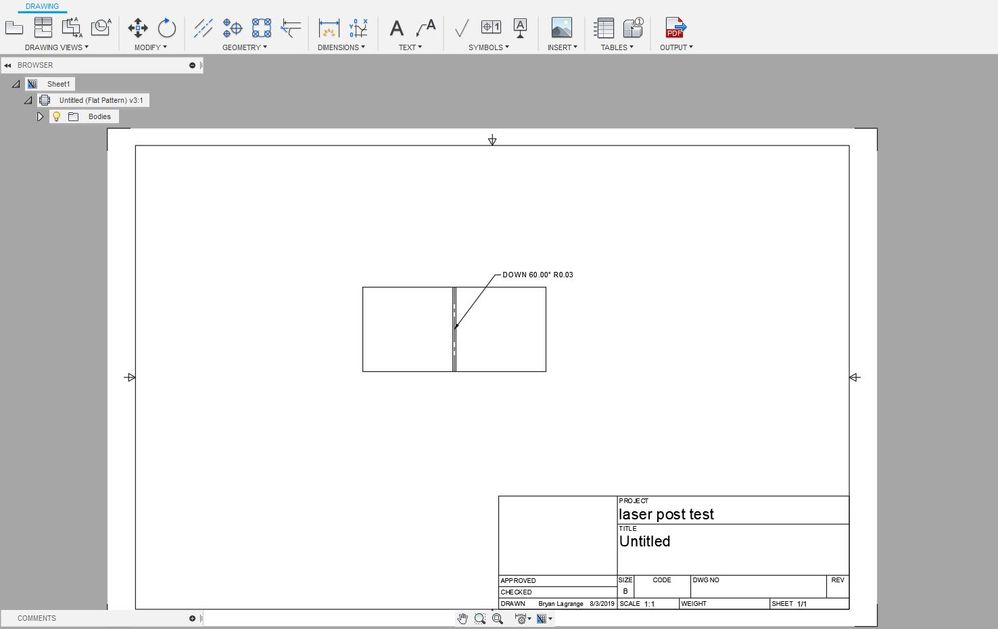Open the MODIFY dropdown menu
This screenshot has height=629, width=998.
coord(151,47)
